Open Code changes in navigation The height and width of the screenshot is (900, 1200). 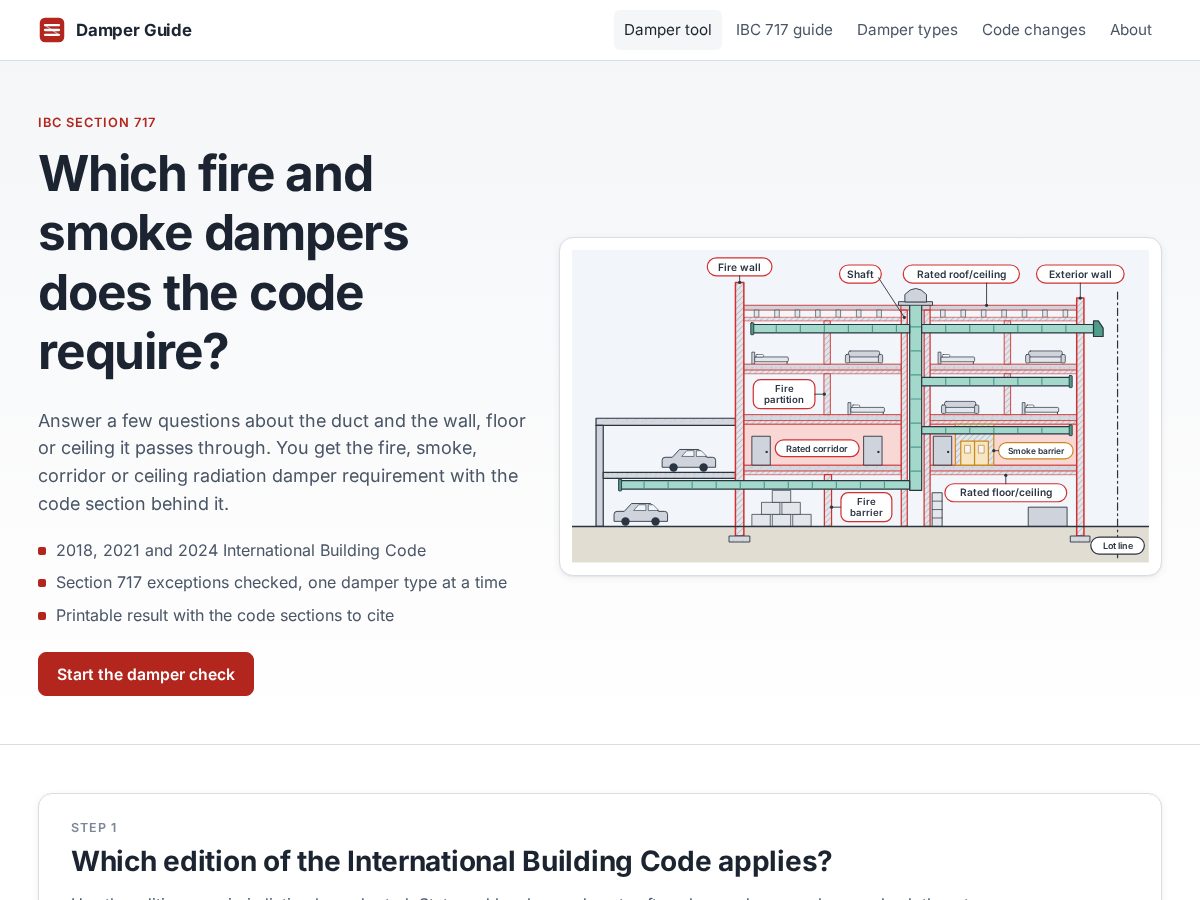(x=1034, y=30)
